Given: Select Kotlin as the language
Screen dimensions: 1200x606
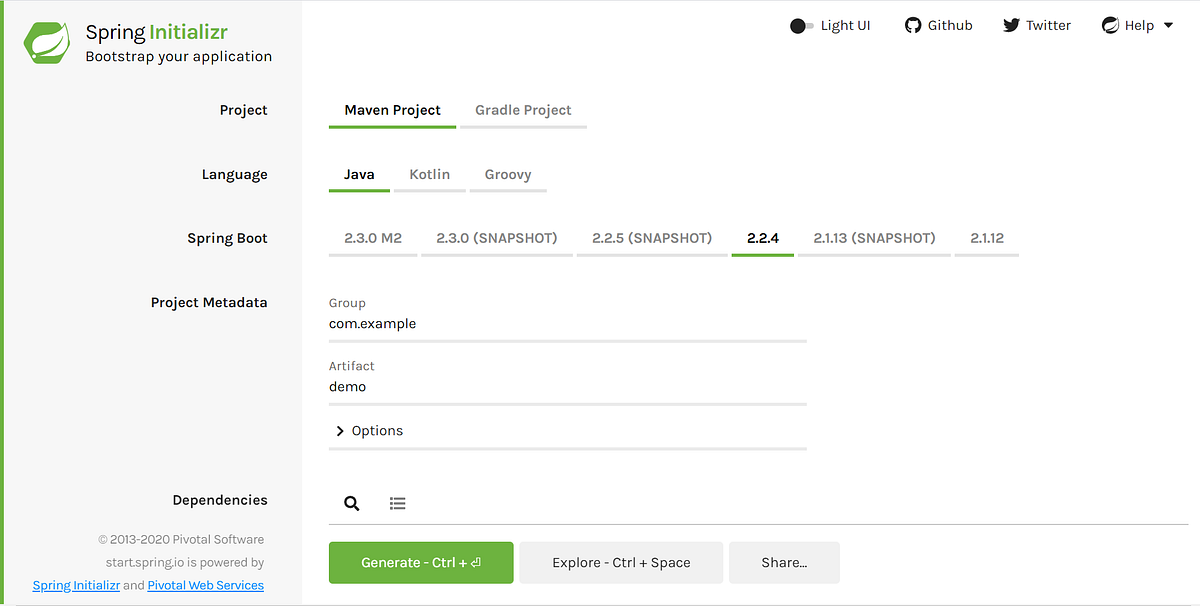Looking at the screenshot, I should (429, 174).
